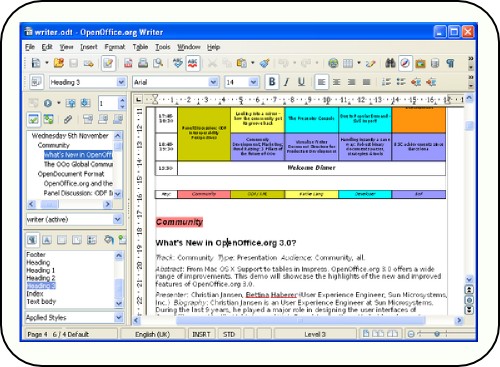Open Page Preview magnifier icon
This screenshot has height=367, width=500.
coord(158,63)
